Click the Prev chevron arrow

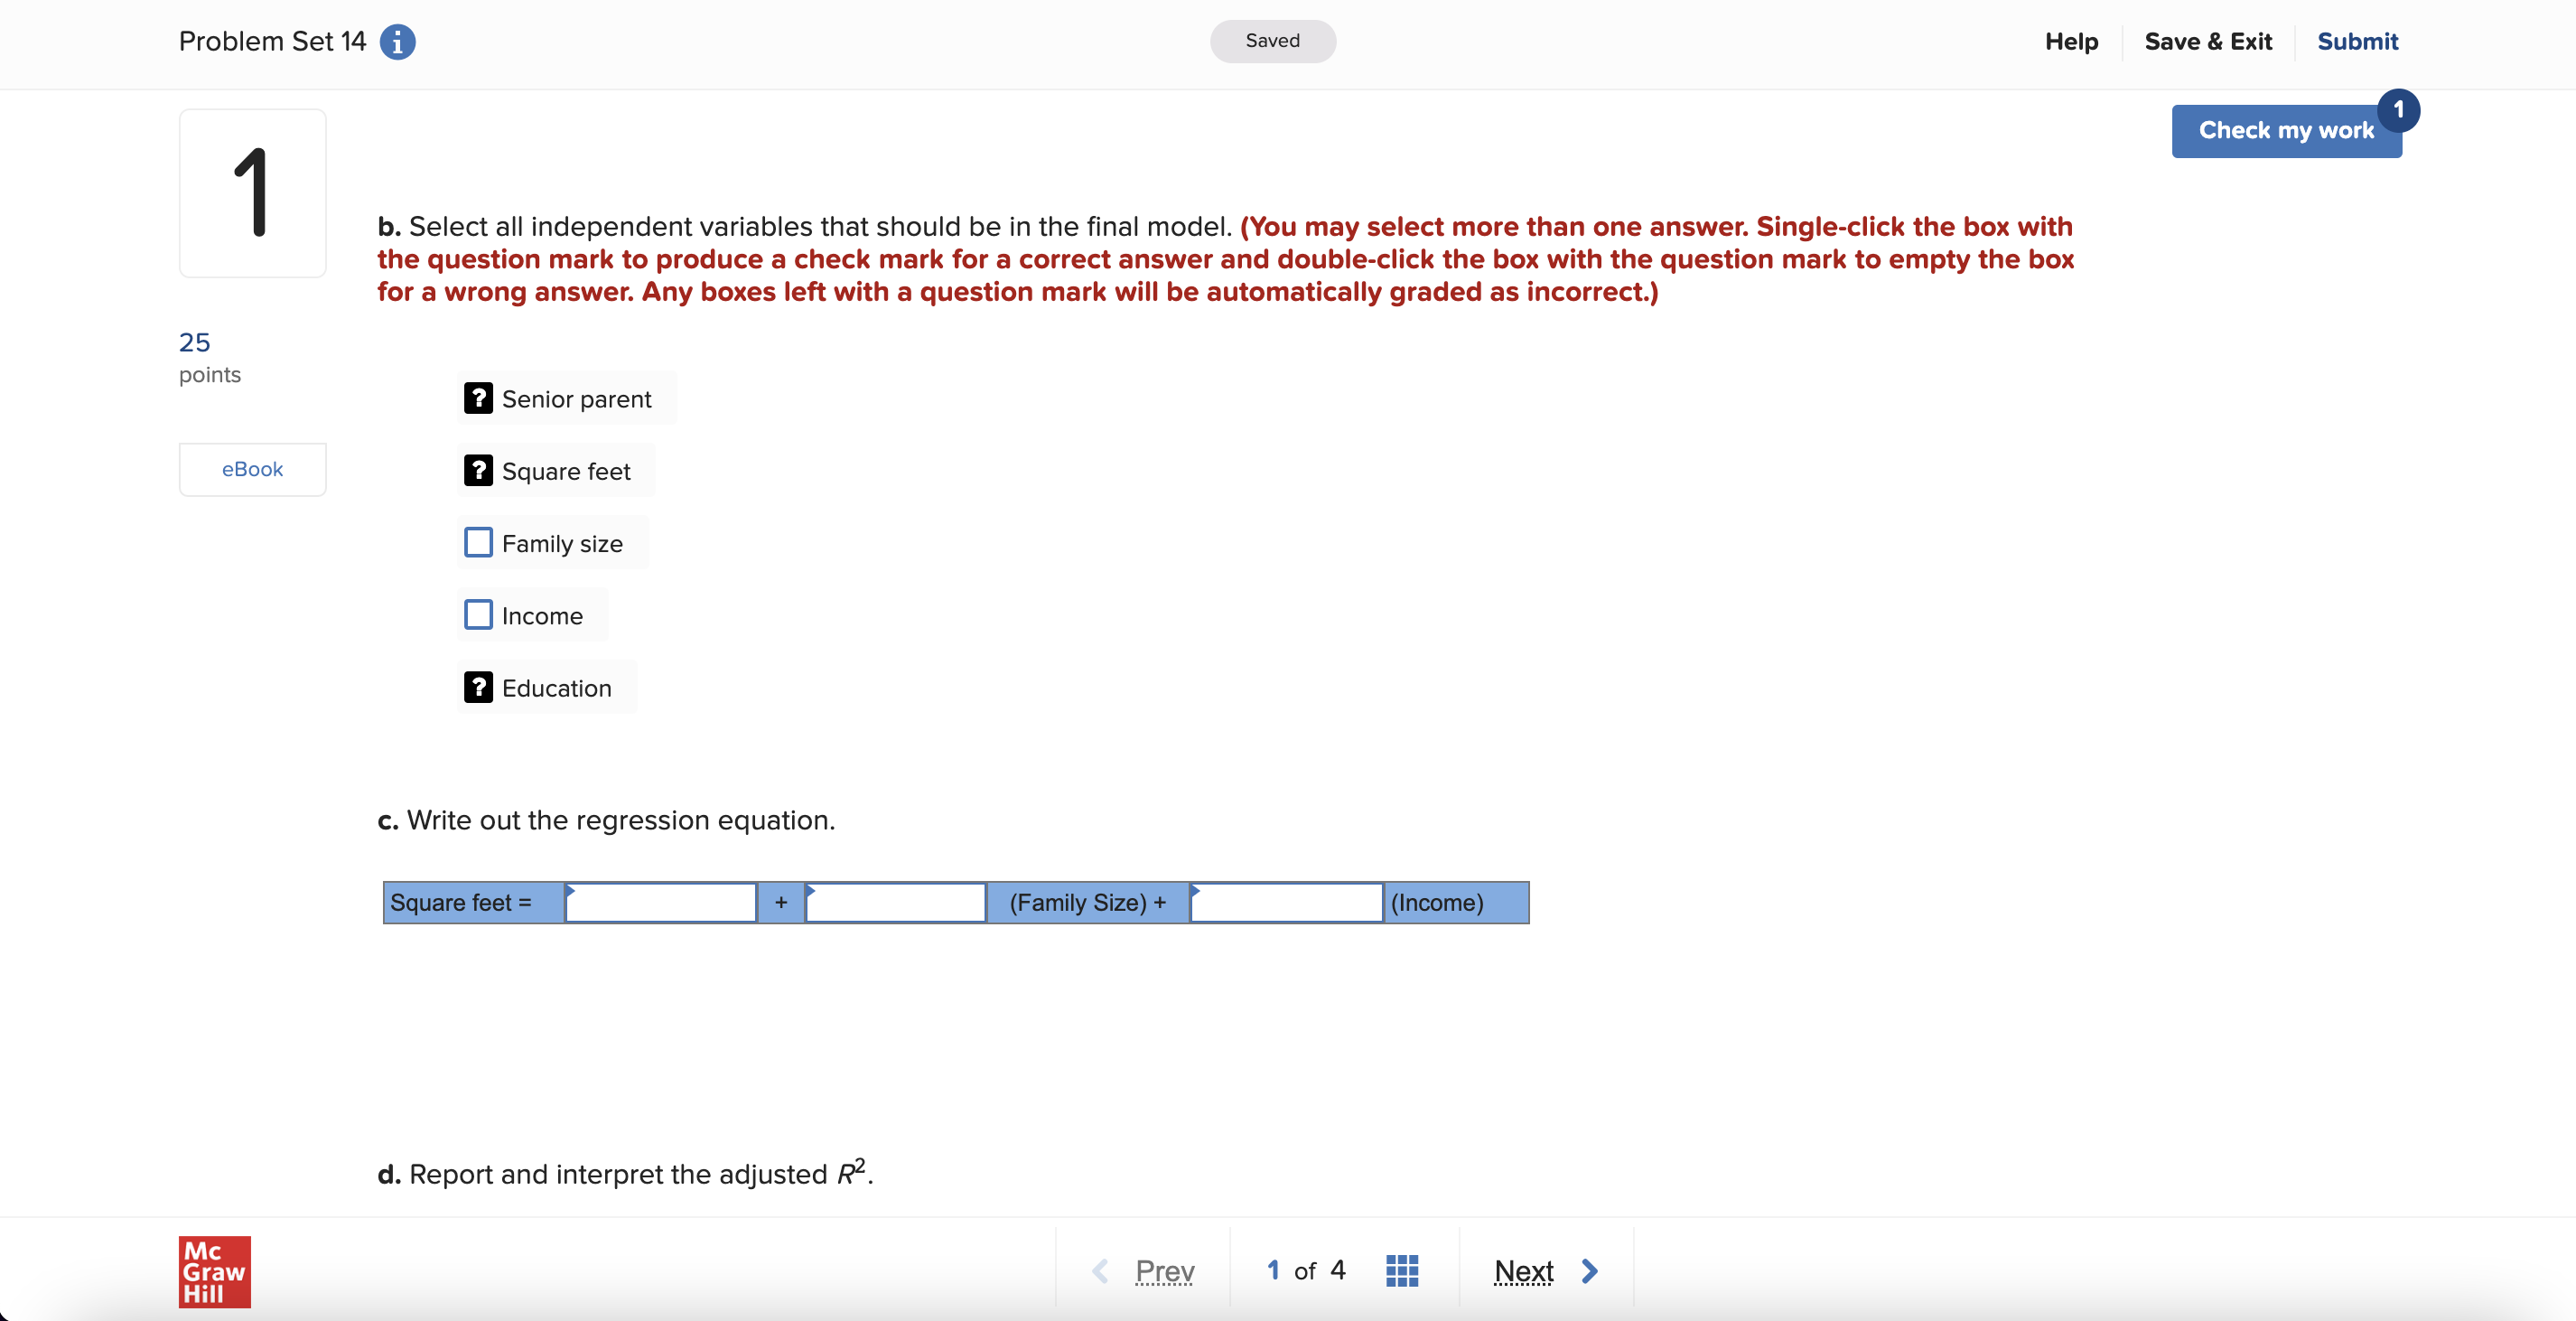(x=1101, y=1271)
